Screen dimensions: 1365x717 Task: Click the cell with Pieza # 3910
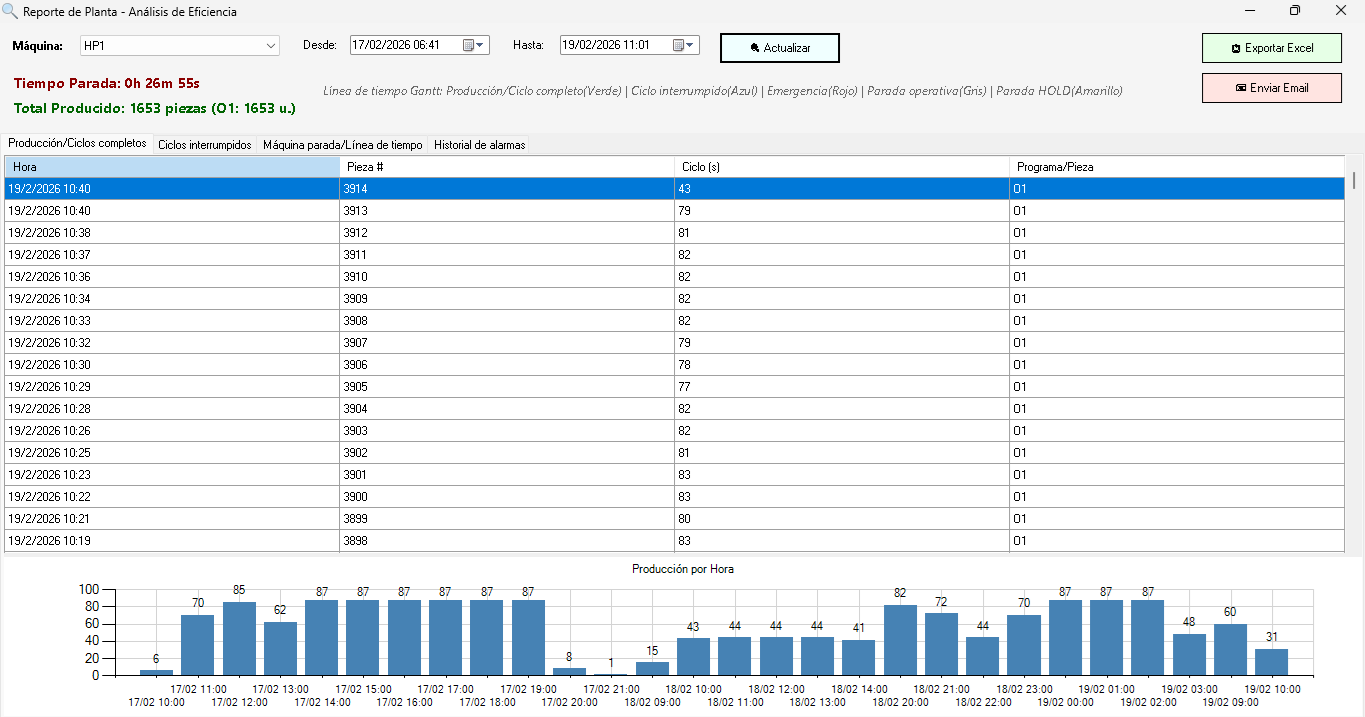(x=507, y=277)
